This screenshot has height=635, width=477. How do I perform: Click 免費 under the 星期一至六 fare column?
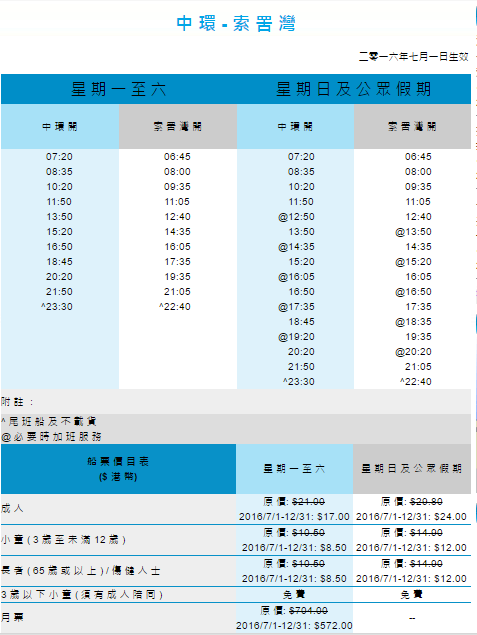[294, 595]
